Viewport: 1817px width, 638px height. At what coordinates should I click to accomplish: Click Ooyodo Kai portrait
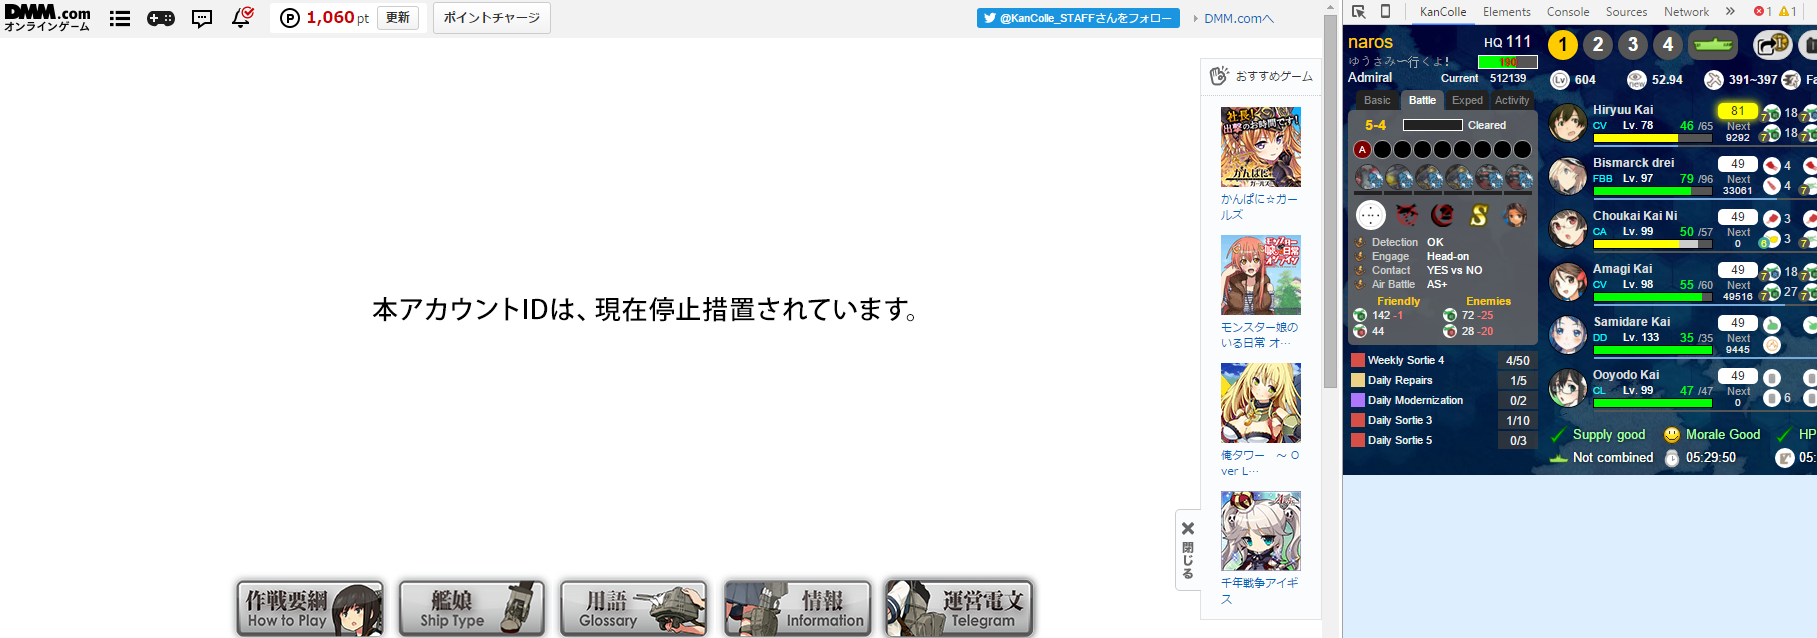[1568, 388]
